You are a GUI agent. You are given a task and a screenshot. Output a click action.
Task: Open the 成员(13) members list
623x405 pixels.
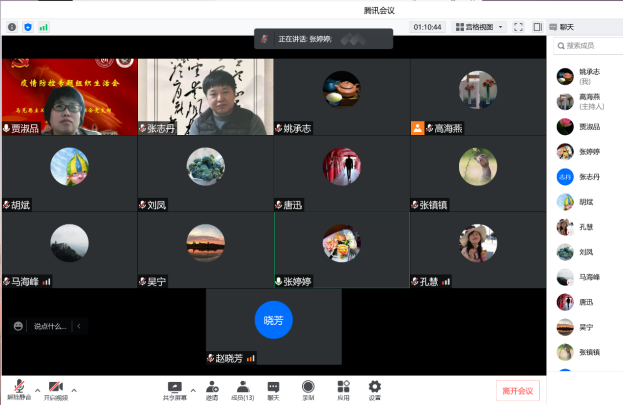tap(242, 388)
